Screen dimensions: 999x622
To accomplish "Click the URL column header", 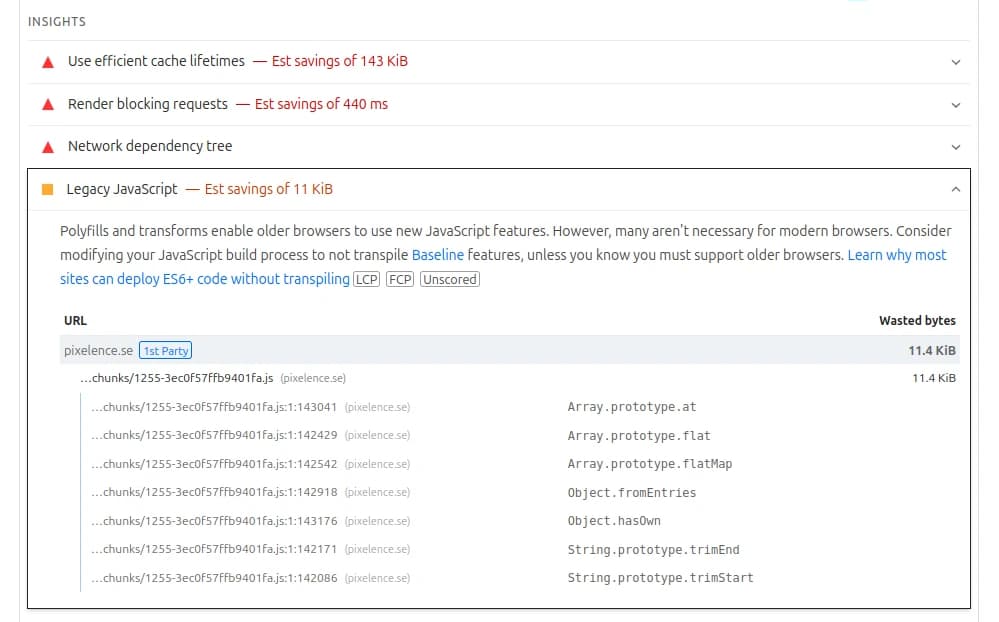I will pyautogui.click(x=75, y=320).
